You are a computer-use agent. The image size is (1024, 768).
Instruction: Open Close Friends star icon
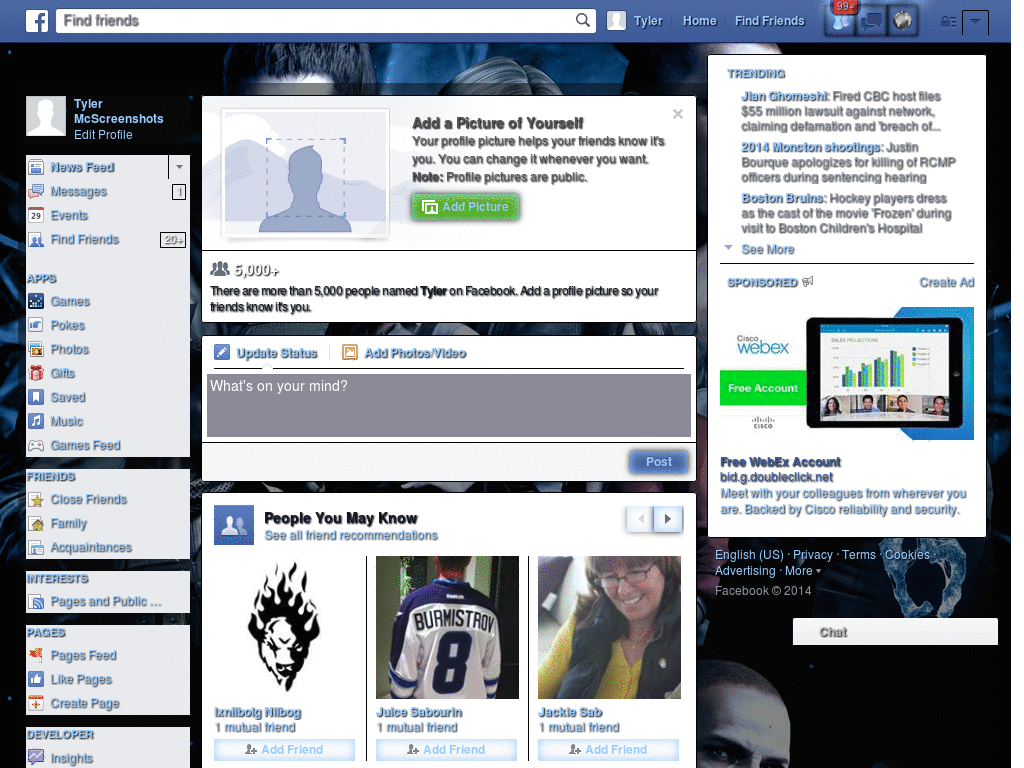(36, 500)
